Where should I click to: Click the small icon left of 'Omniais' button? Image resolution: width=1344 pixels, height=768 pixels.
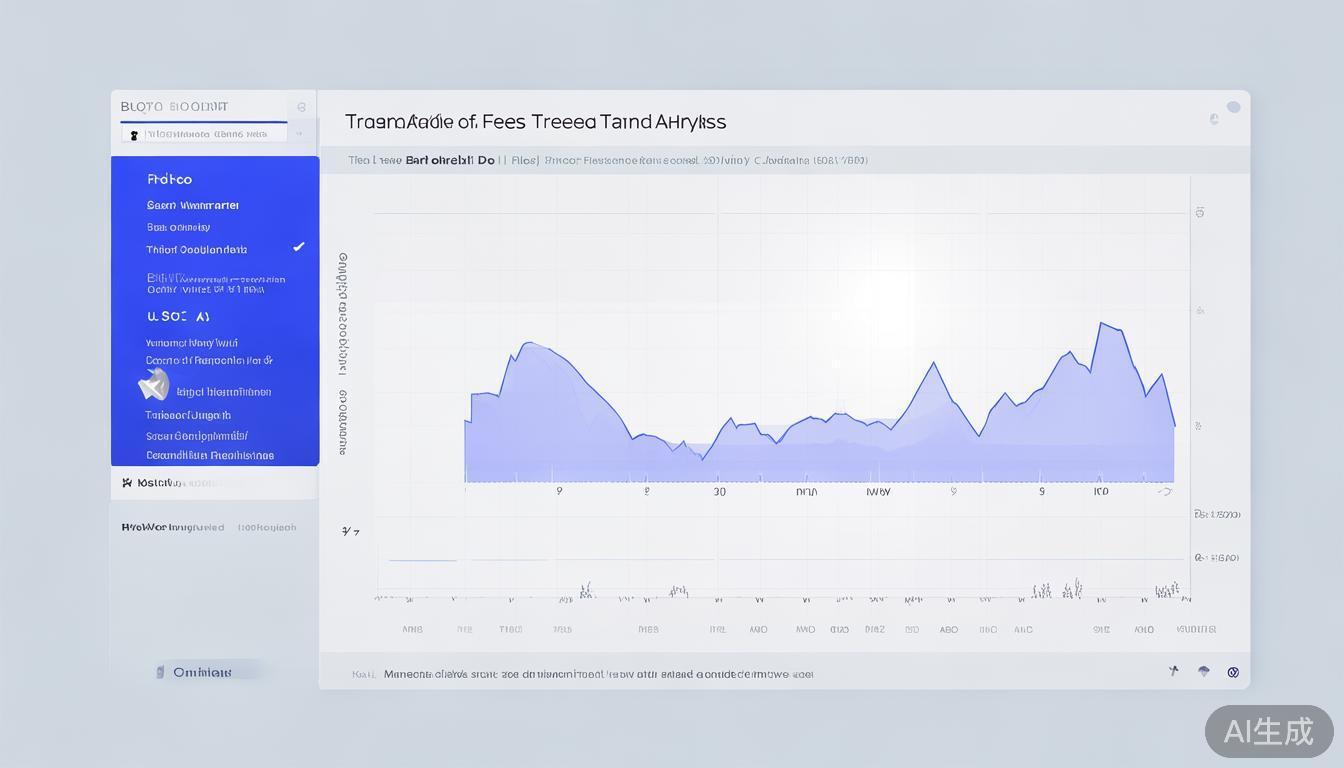point(160,672)
